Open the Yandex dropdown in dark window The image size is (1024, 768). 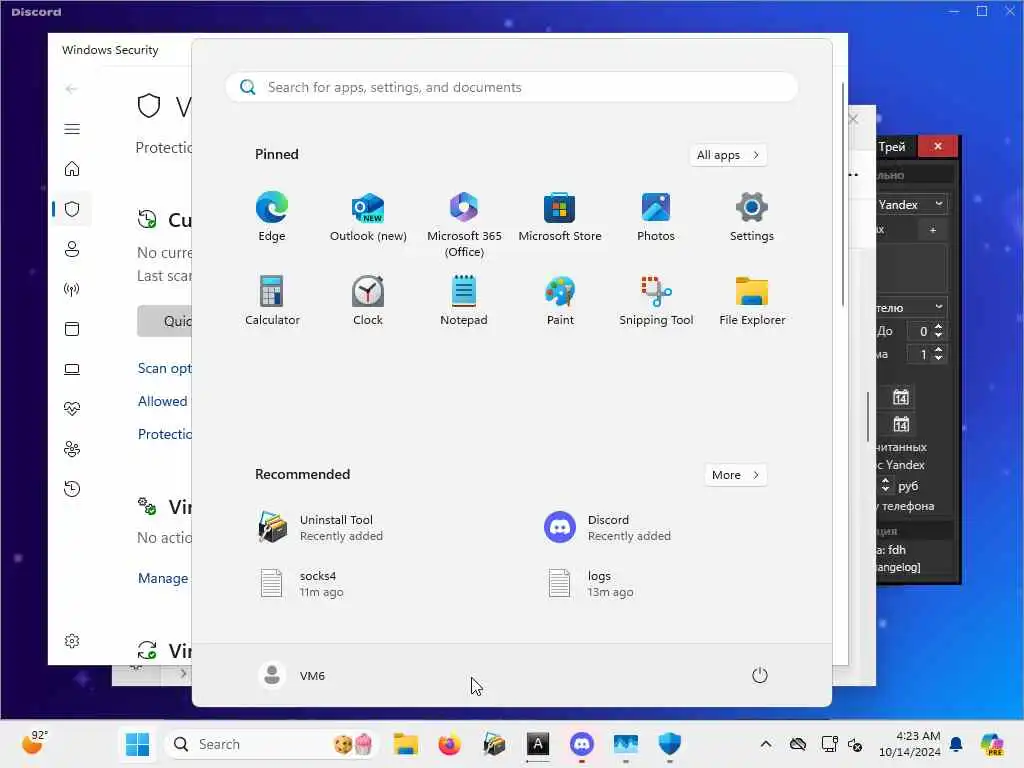[x=912, y=204]
